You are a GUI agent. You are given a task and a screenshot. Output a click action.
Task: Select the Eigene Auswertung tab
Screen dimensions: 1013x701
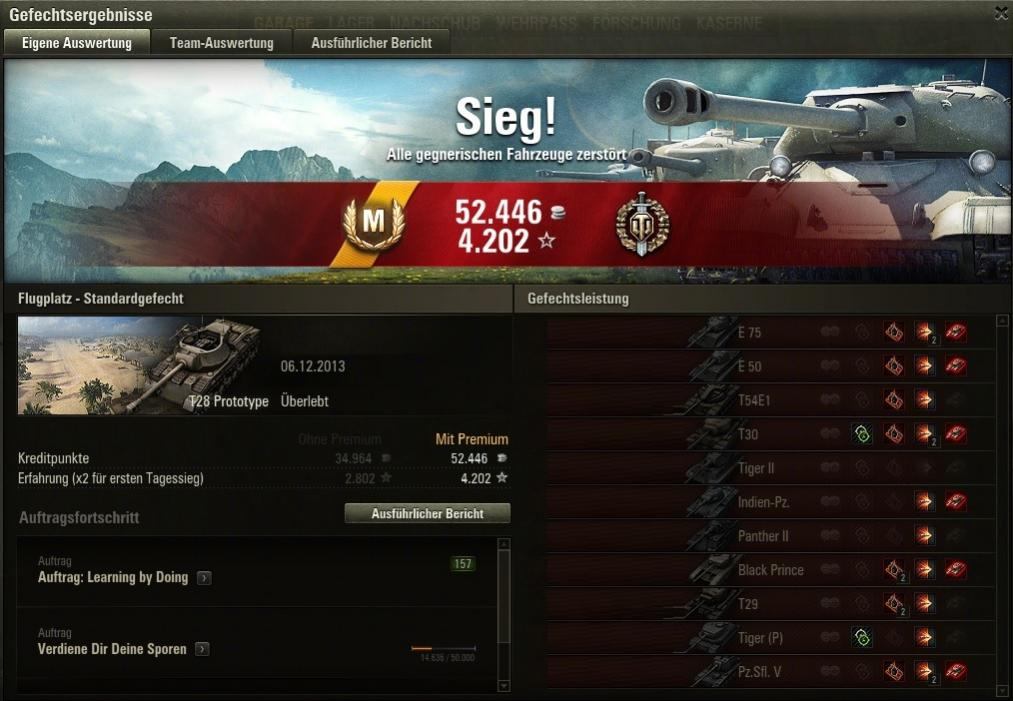click(x=77, y=43)
